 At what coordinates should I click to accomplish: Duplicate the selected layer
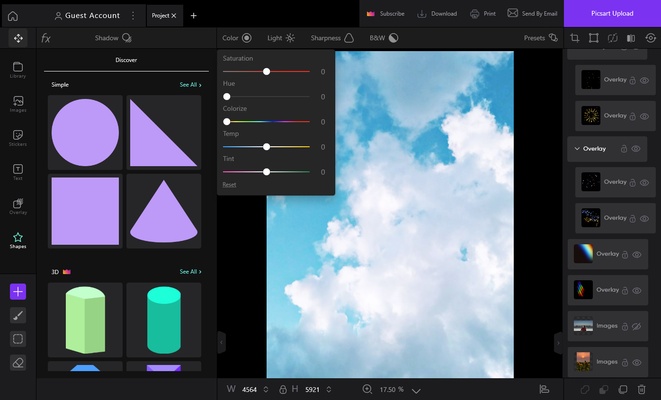(623, 389)
